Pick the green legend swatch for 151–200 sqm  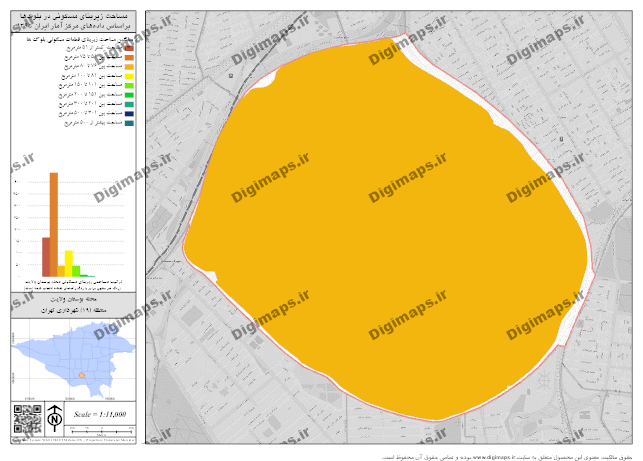pos(129,95)
